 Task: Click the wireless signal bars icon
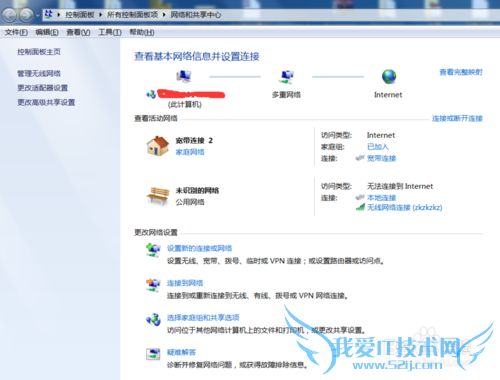point(360,207)
